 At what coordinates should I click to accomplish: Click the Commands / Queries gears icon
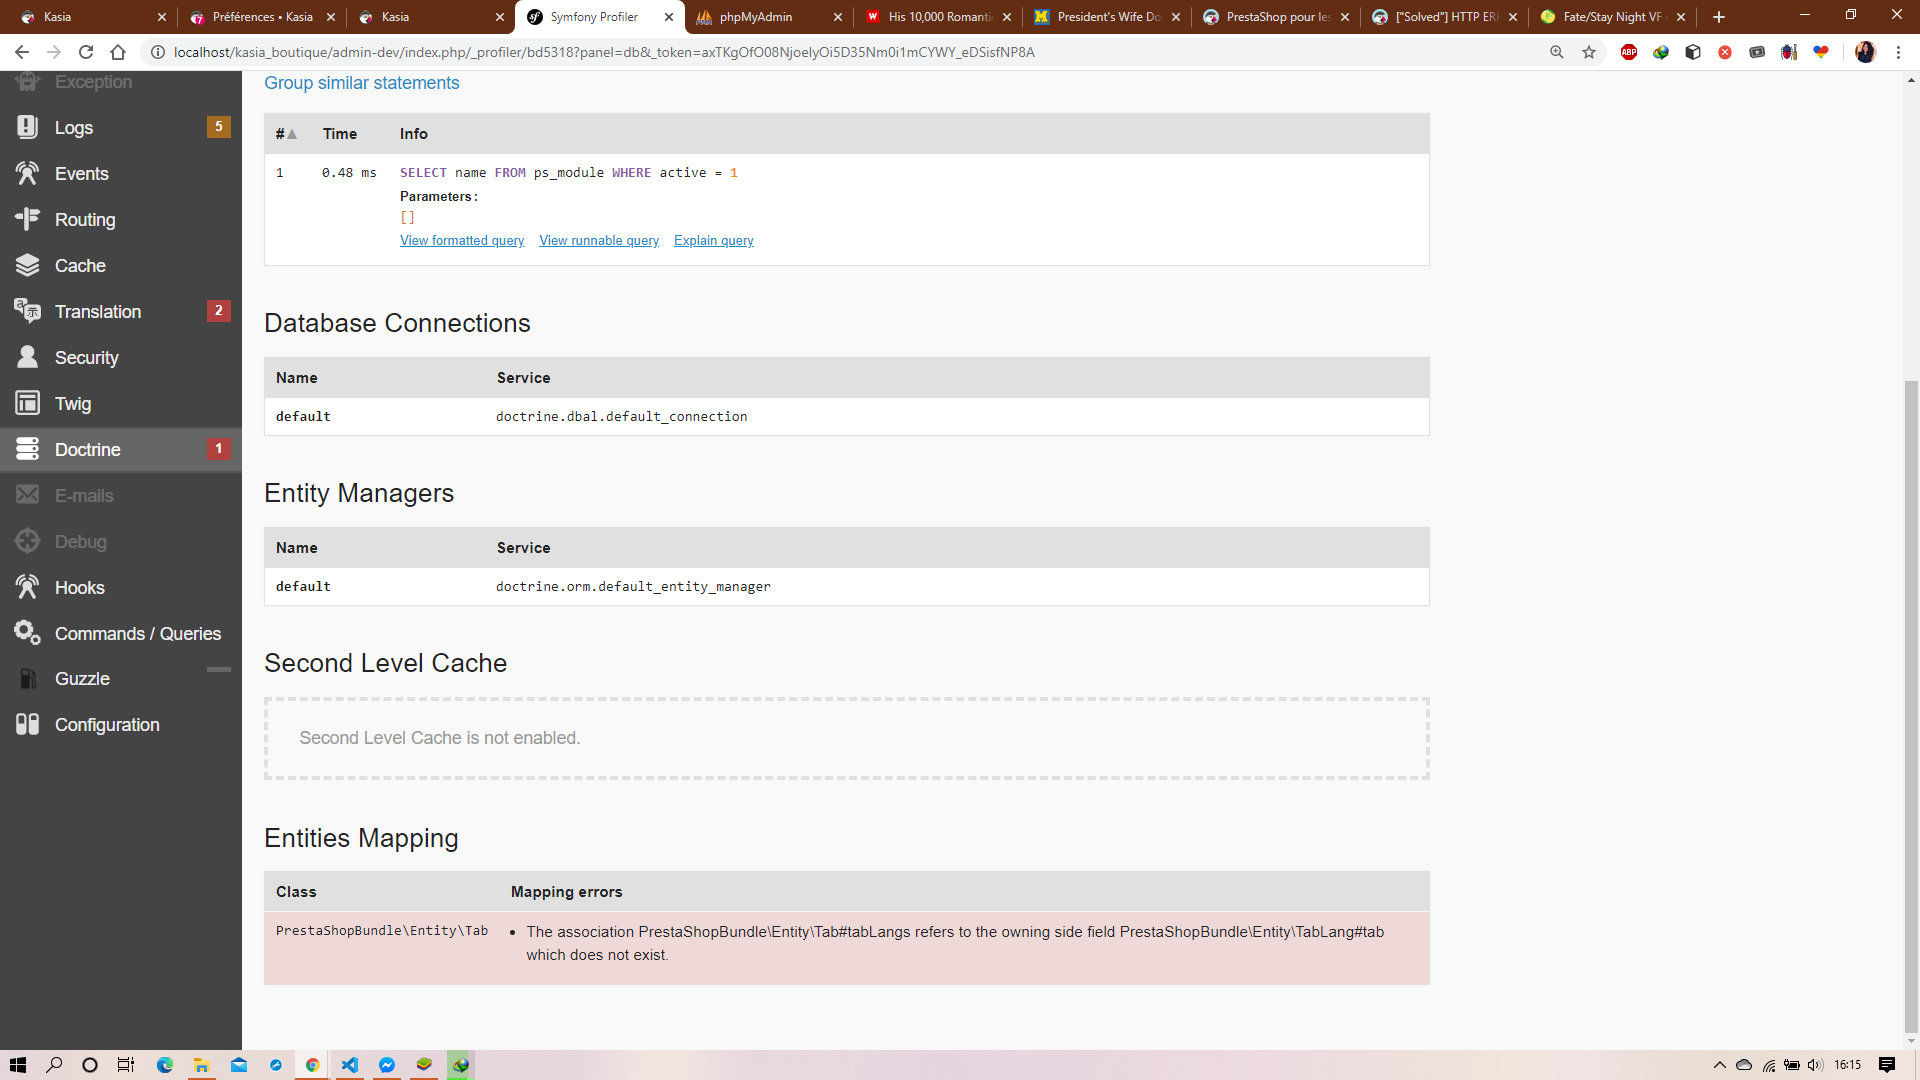point(27,633)
